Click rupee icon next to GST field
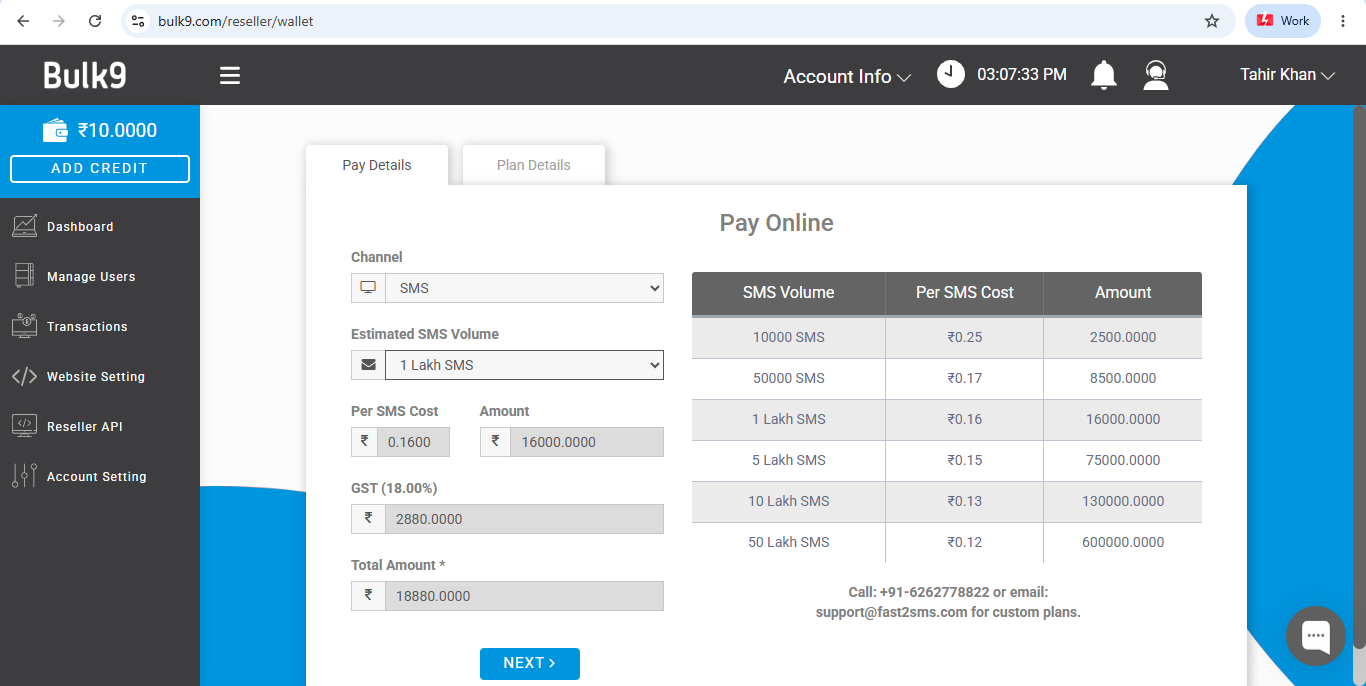 tap(368, 519)
